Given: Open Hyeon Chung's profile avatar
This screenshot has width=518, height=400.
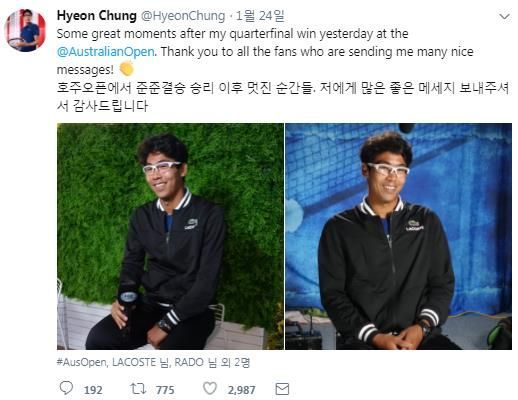Looking at the screenshot, I should pos(25,30).
